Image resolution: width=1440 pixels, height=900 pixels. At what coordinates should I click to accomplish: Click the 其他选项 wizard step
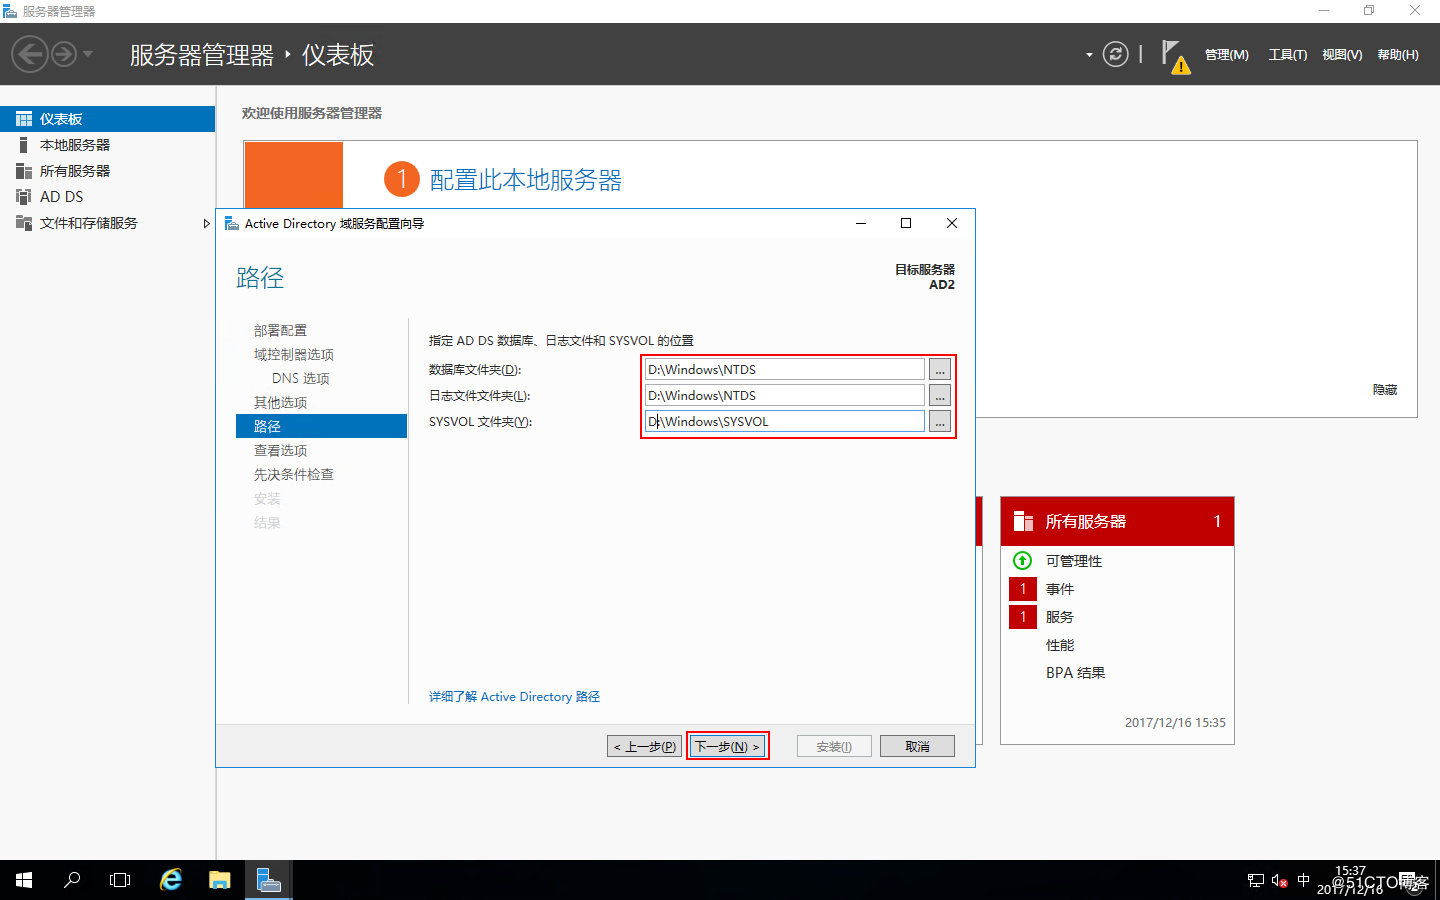click(280, 402)
